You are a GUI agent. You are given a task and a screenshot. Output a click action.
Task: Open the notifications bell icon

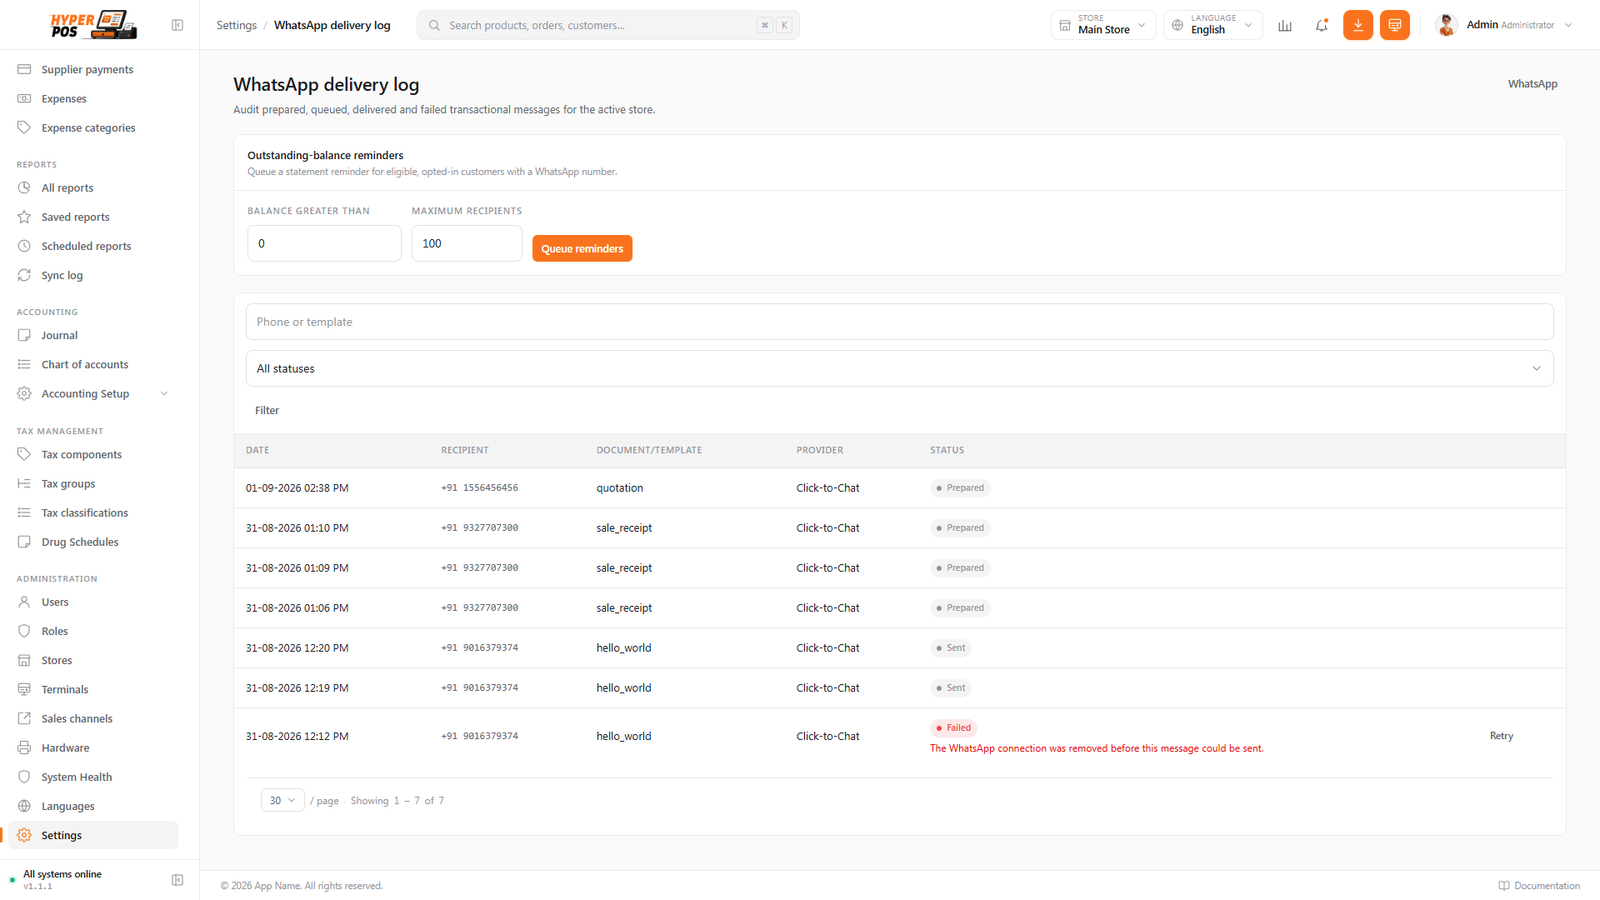(1321, 25)
